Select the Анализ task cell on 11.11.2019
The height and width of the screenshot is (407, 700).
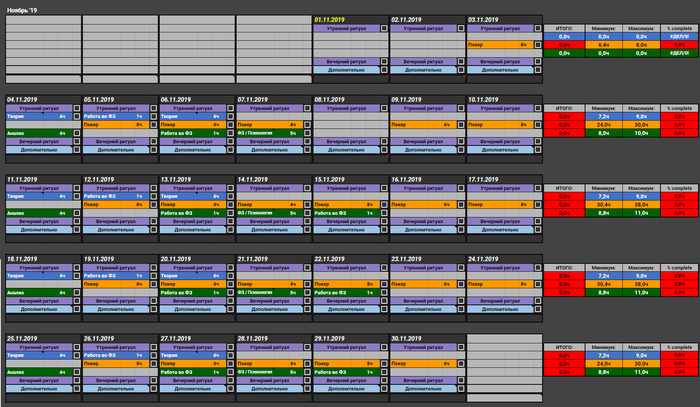(x=39, y=213)
